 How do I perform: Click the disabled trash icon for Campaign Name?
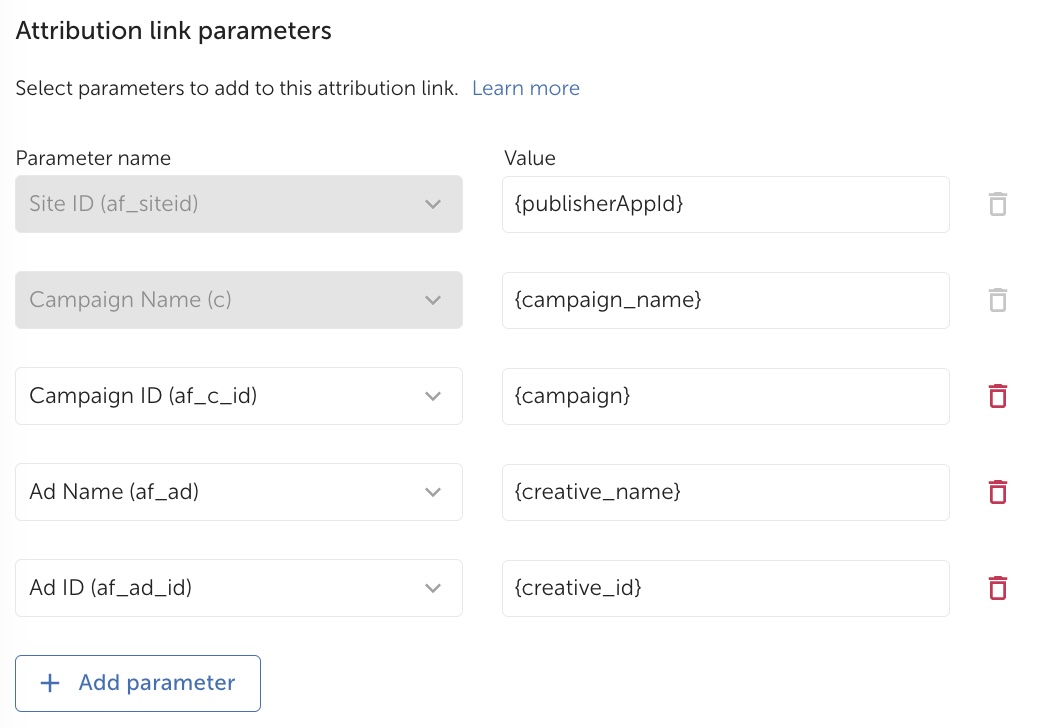point(997,300)
